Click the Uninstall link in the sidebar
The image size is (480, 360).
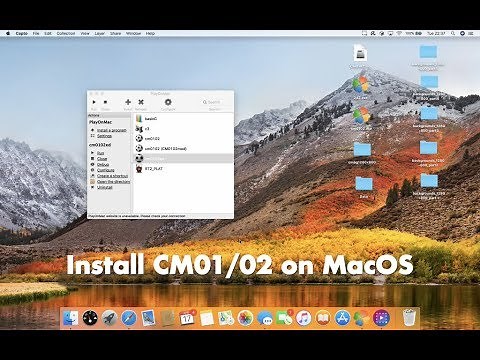click(x=105, y=187)
